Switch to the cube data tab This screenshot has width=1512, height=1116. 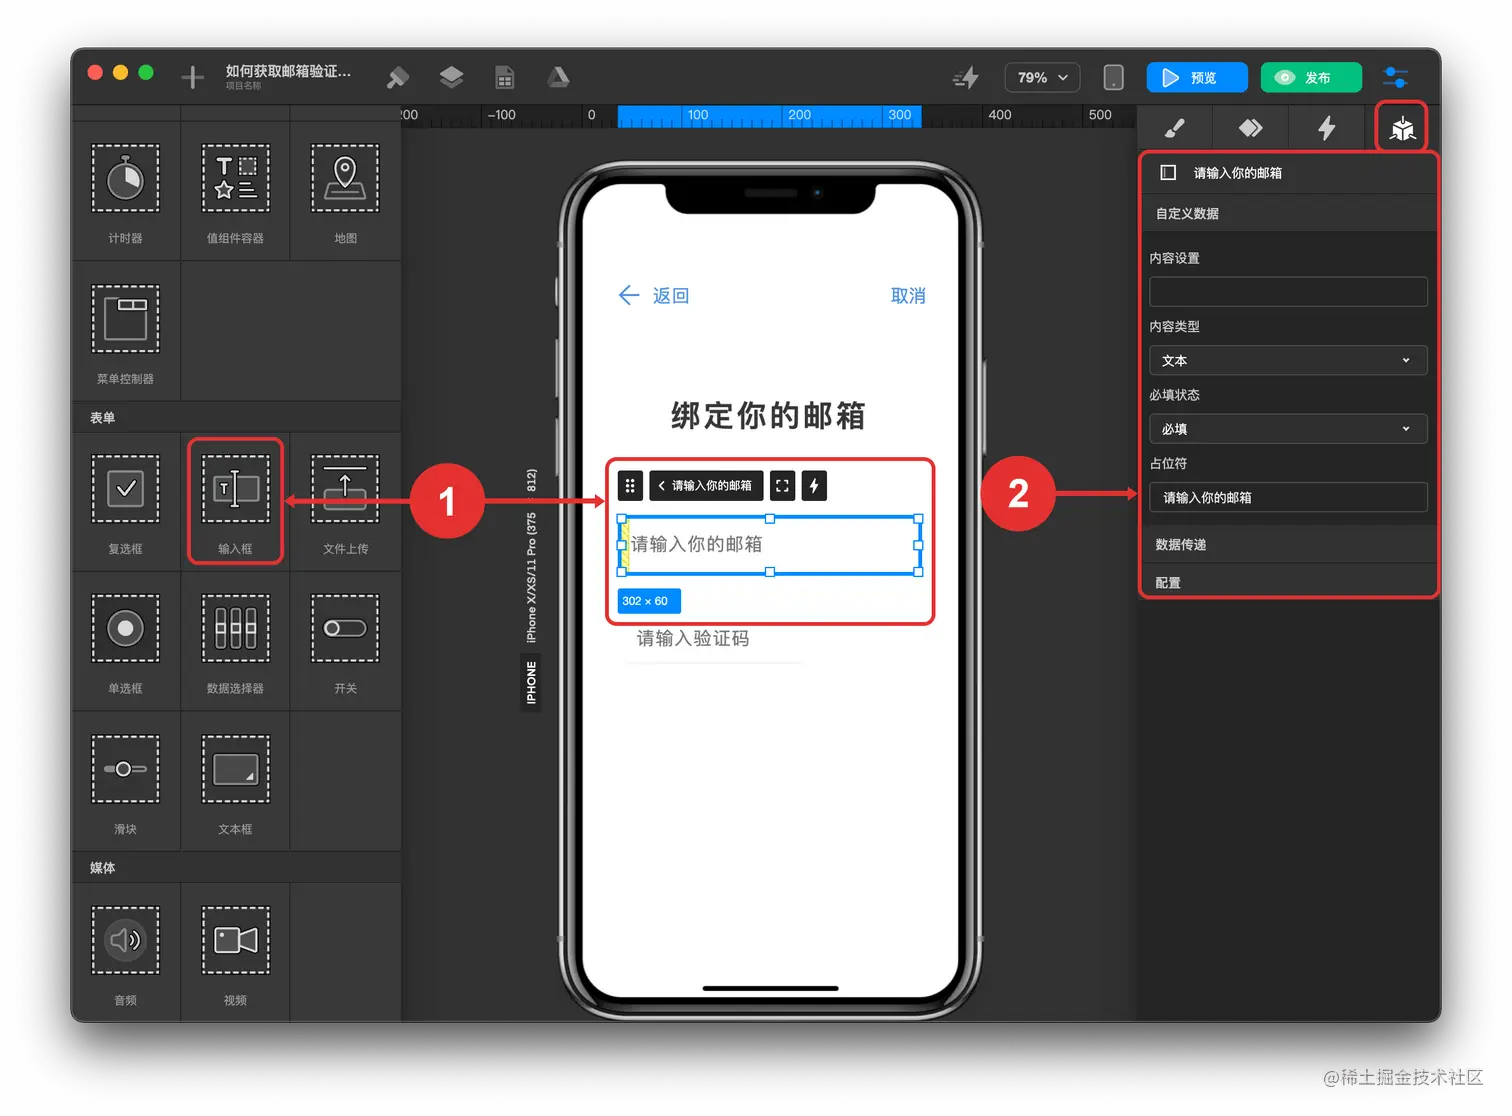1402,128
